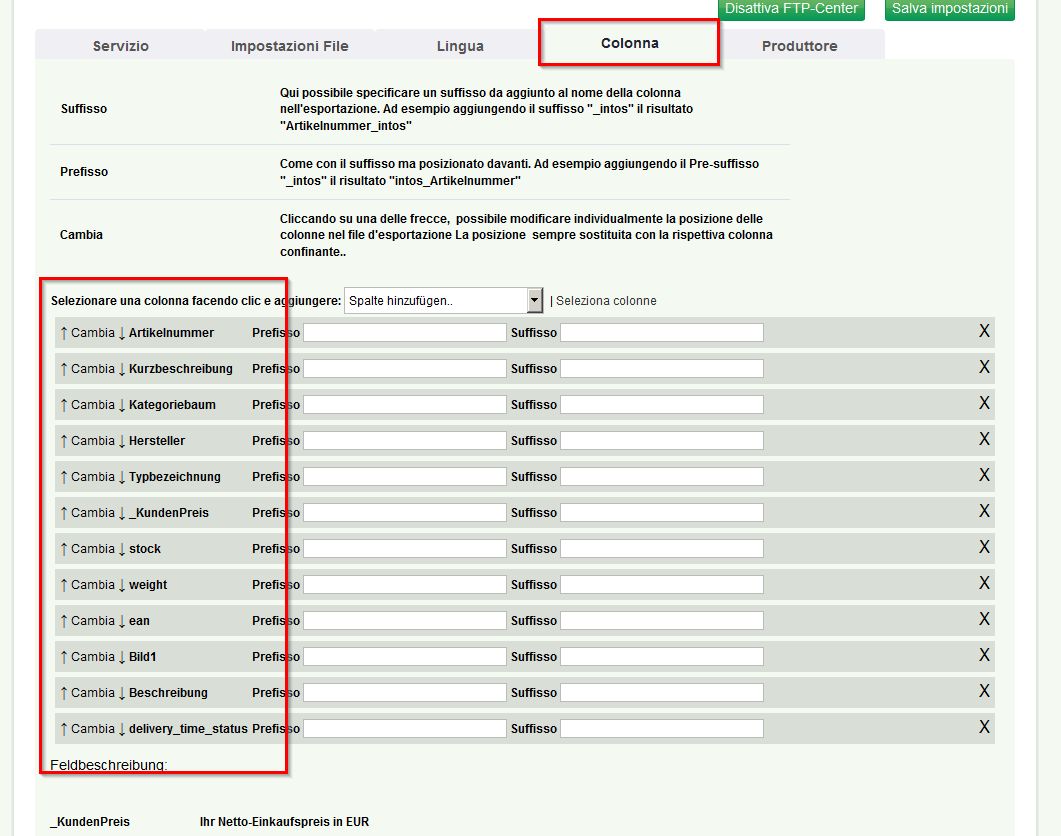
Task: Move ean column down
Action: coord(122,621)
